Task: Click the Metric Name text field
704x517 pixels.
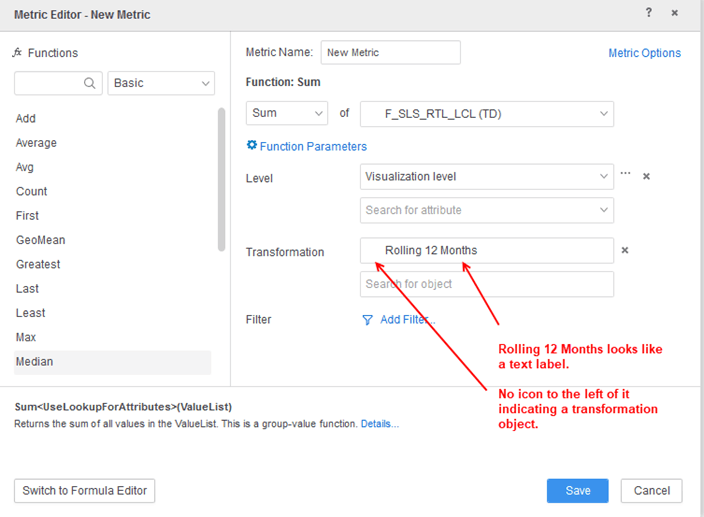Action: click(x=390, y=53)
